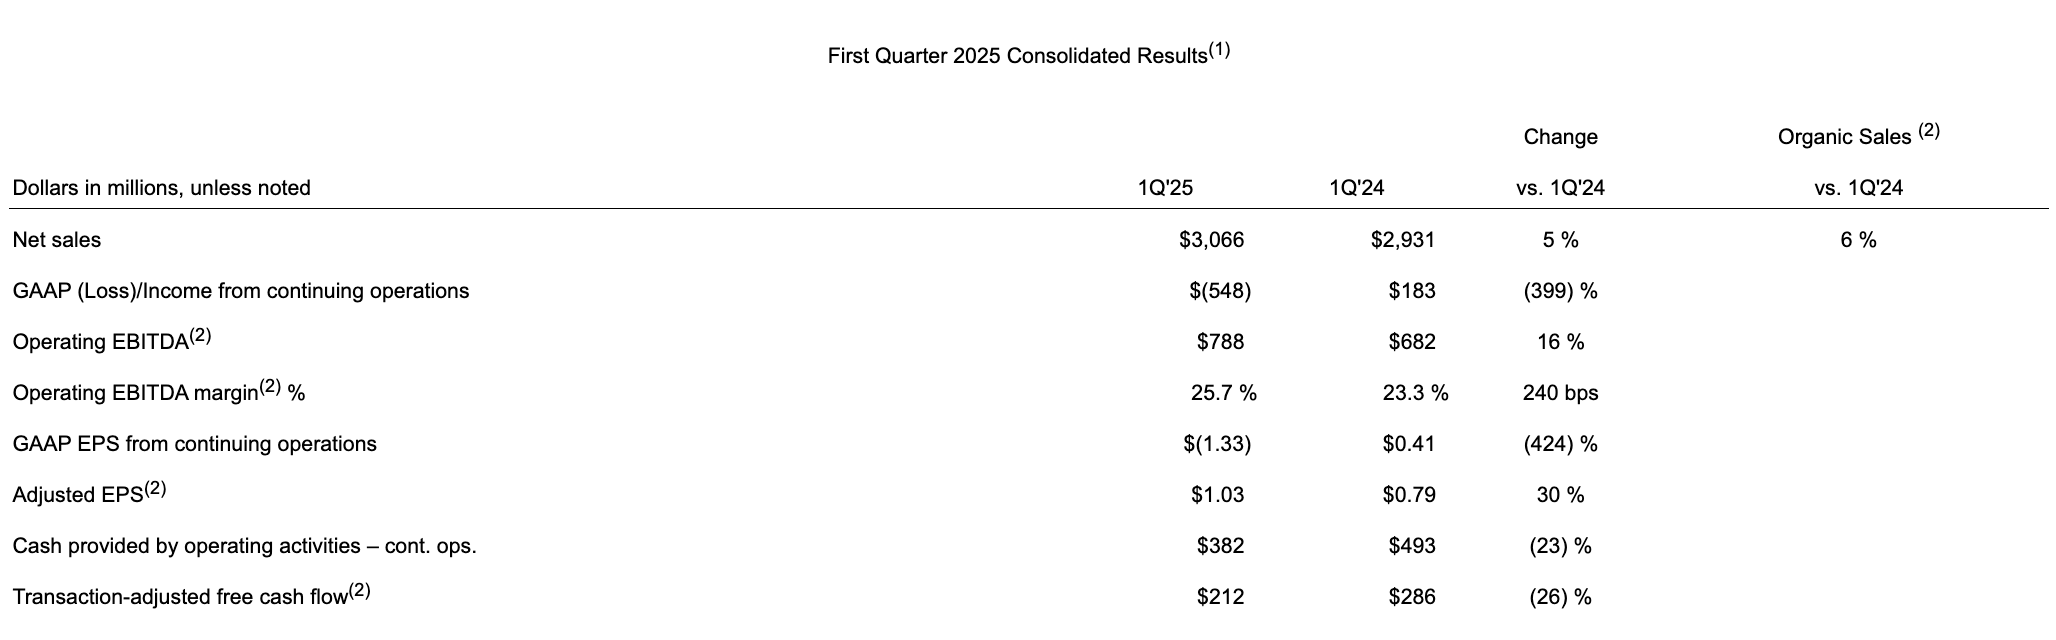Select the $493 operating cash value

pyautogui.click(x=1412, y=546)
